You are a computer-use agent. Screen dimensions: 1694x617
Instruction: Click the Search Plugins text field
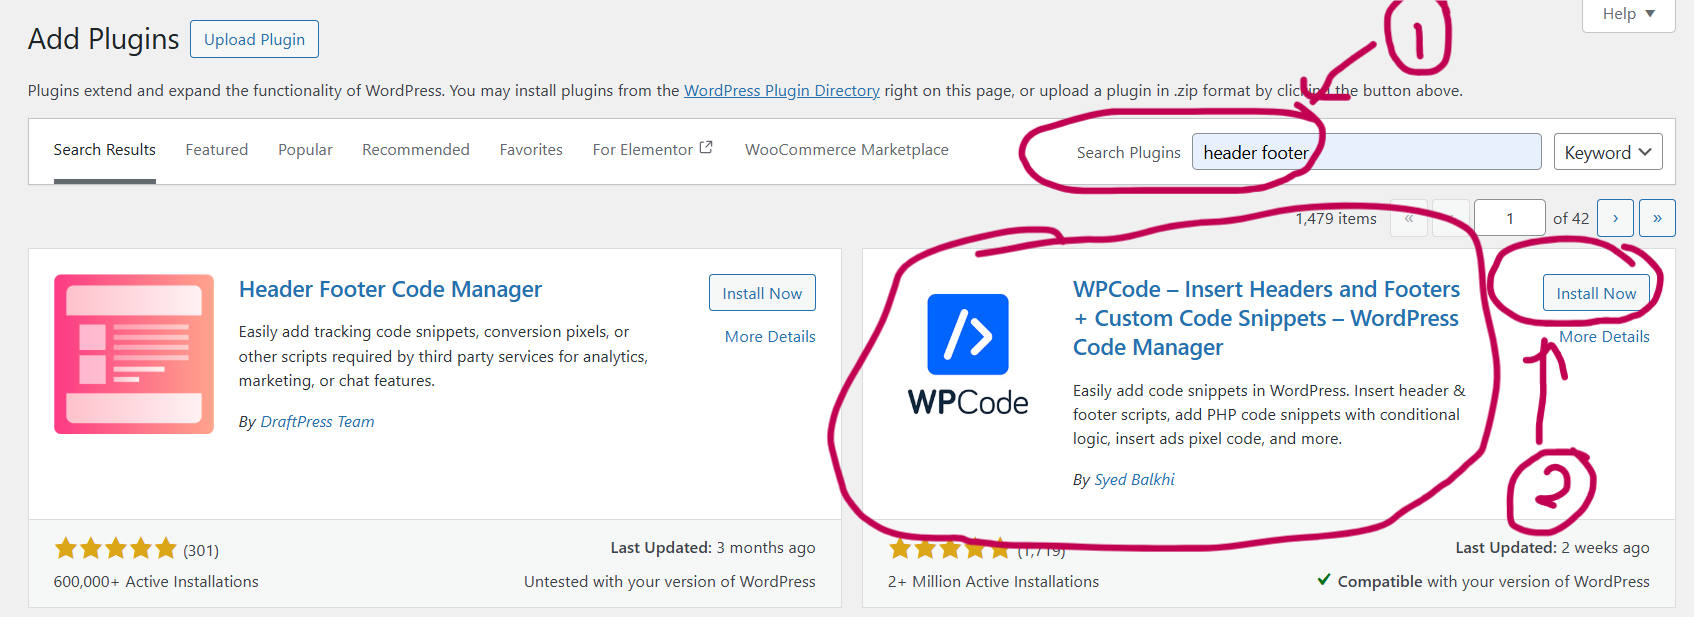pyautogui.click(x=1420, y=152)
